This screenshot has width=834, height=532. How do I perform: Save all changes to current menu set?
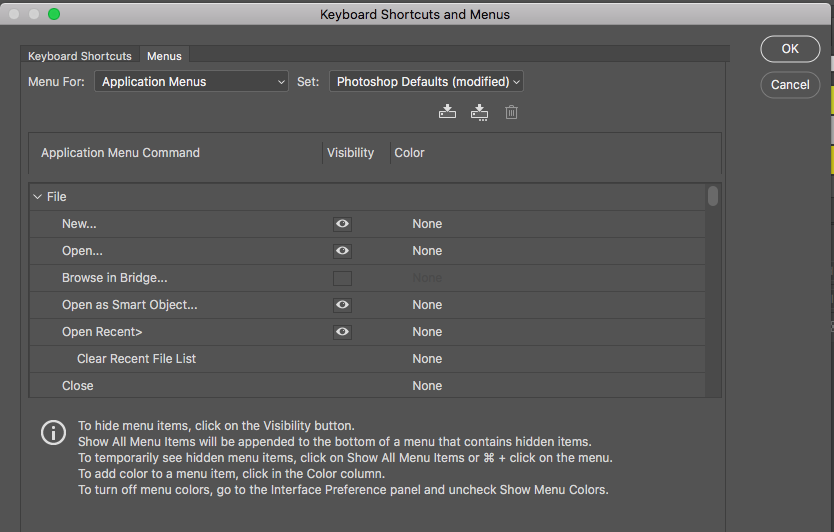(447, 112)
